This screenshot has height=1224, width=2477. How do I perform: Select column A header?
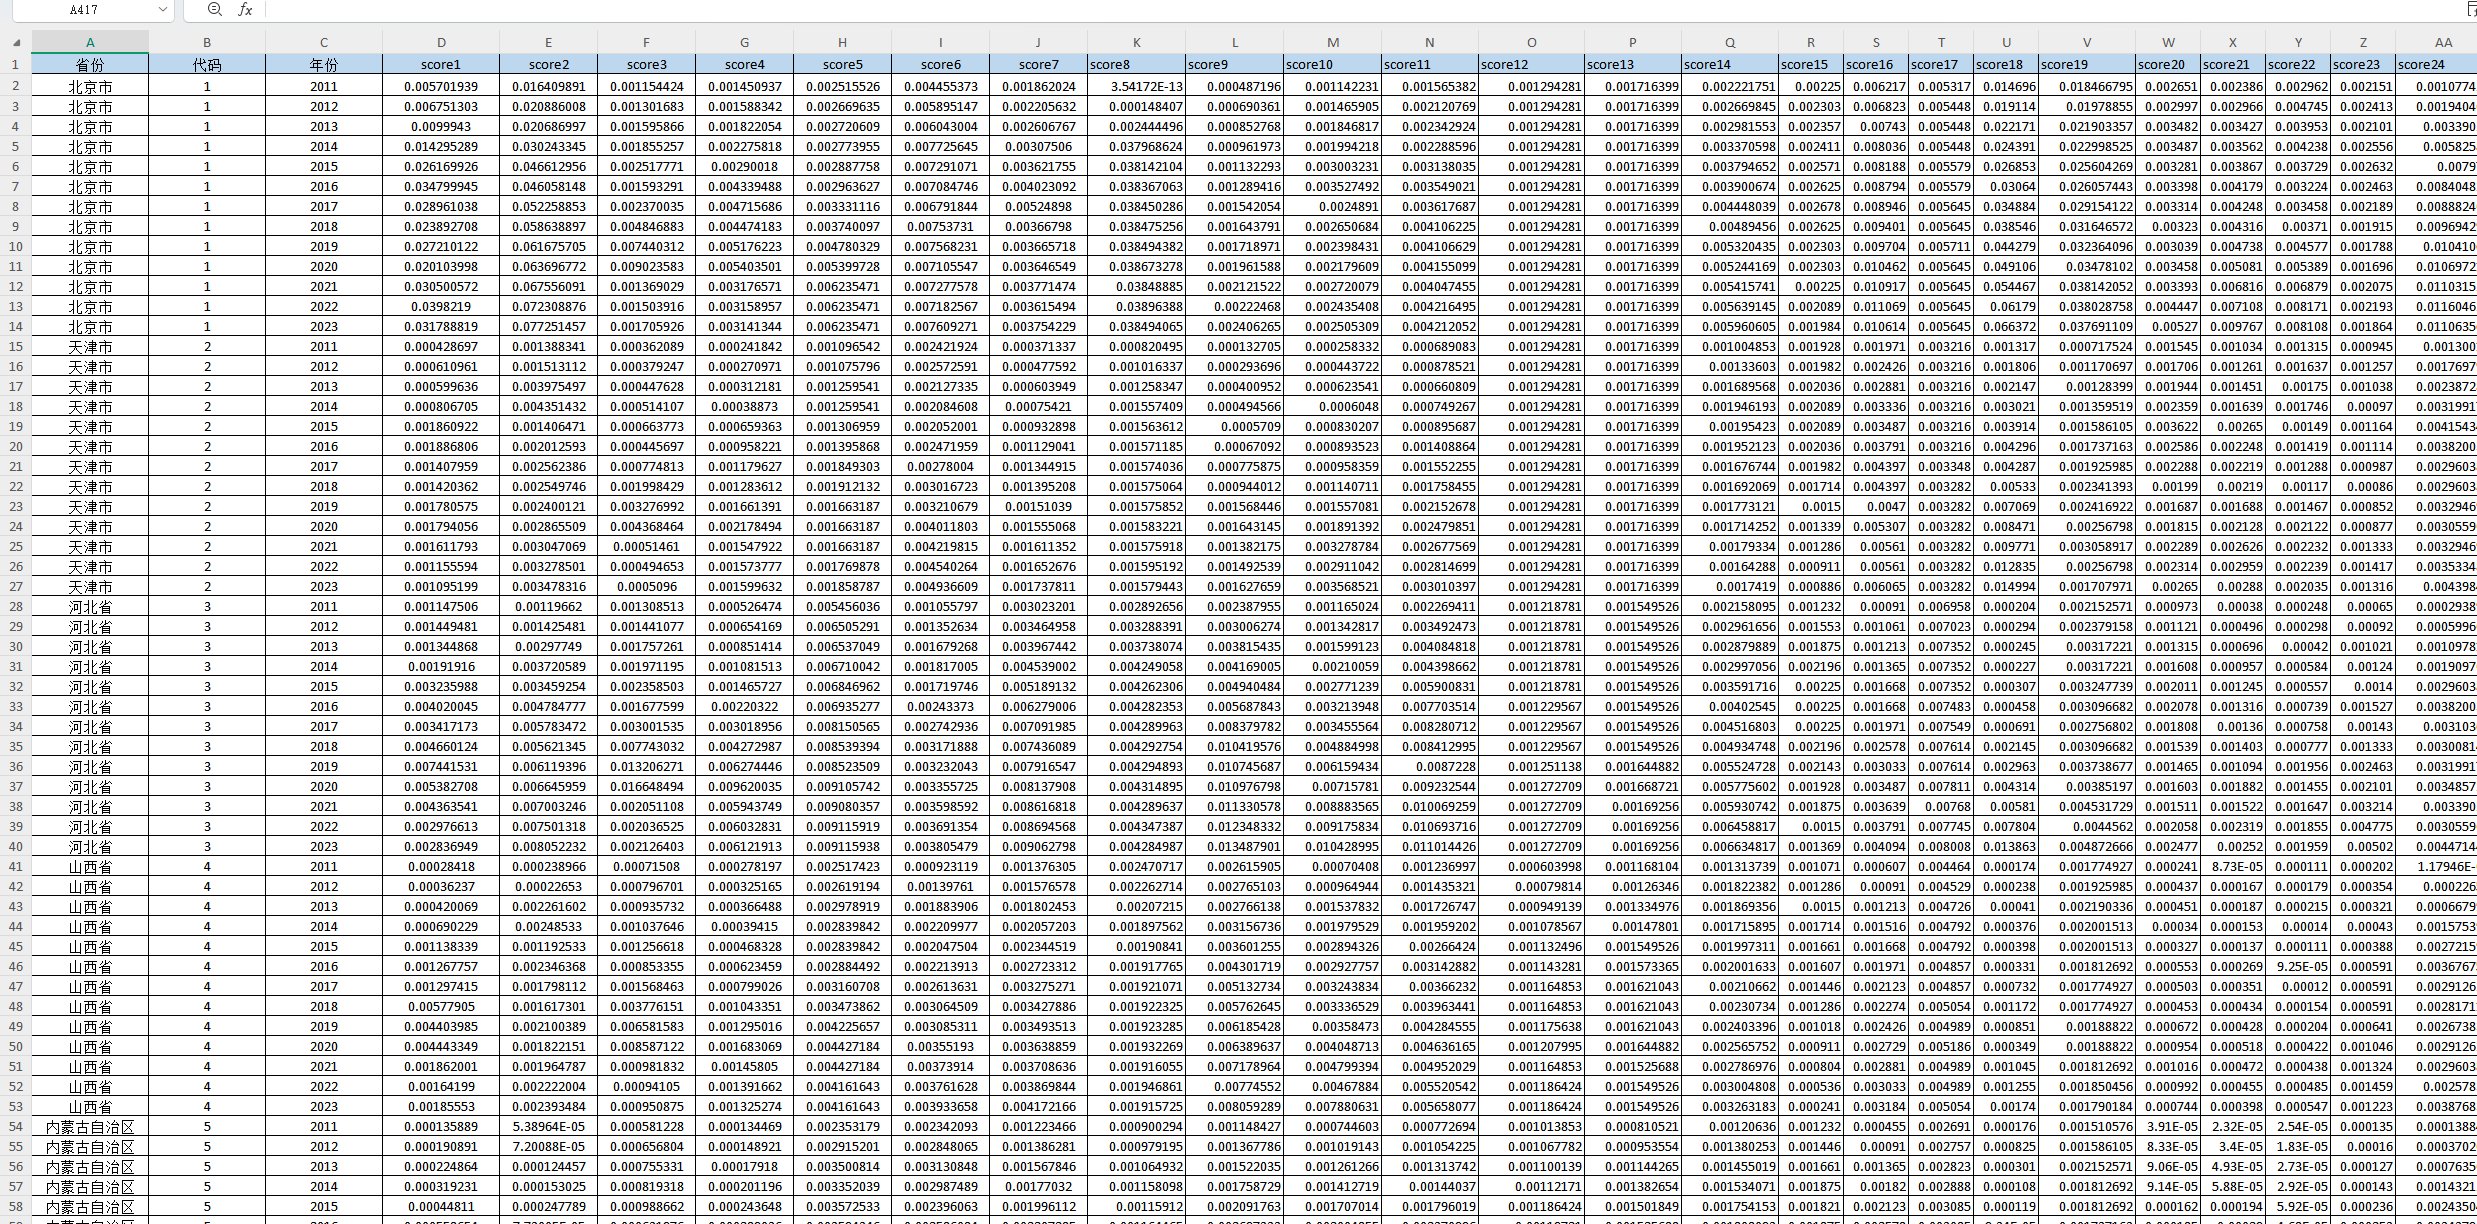pos(90,42)
